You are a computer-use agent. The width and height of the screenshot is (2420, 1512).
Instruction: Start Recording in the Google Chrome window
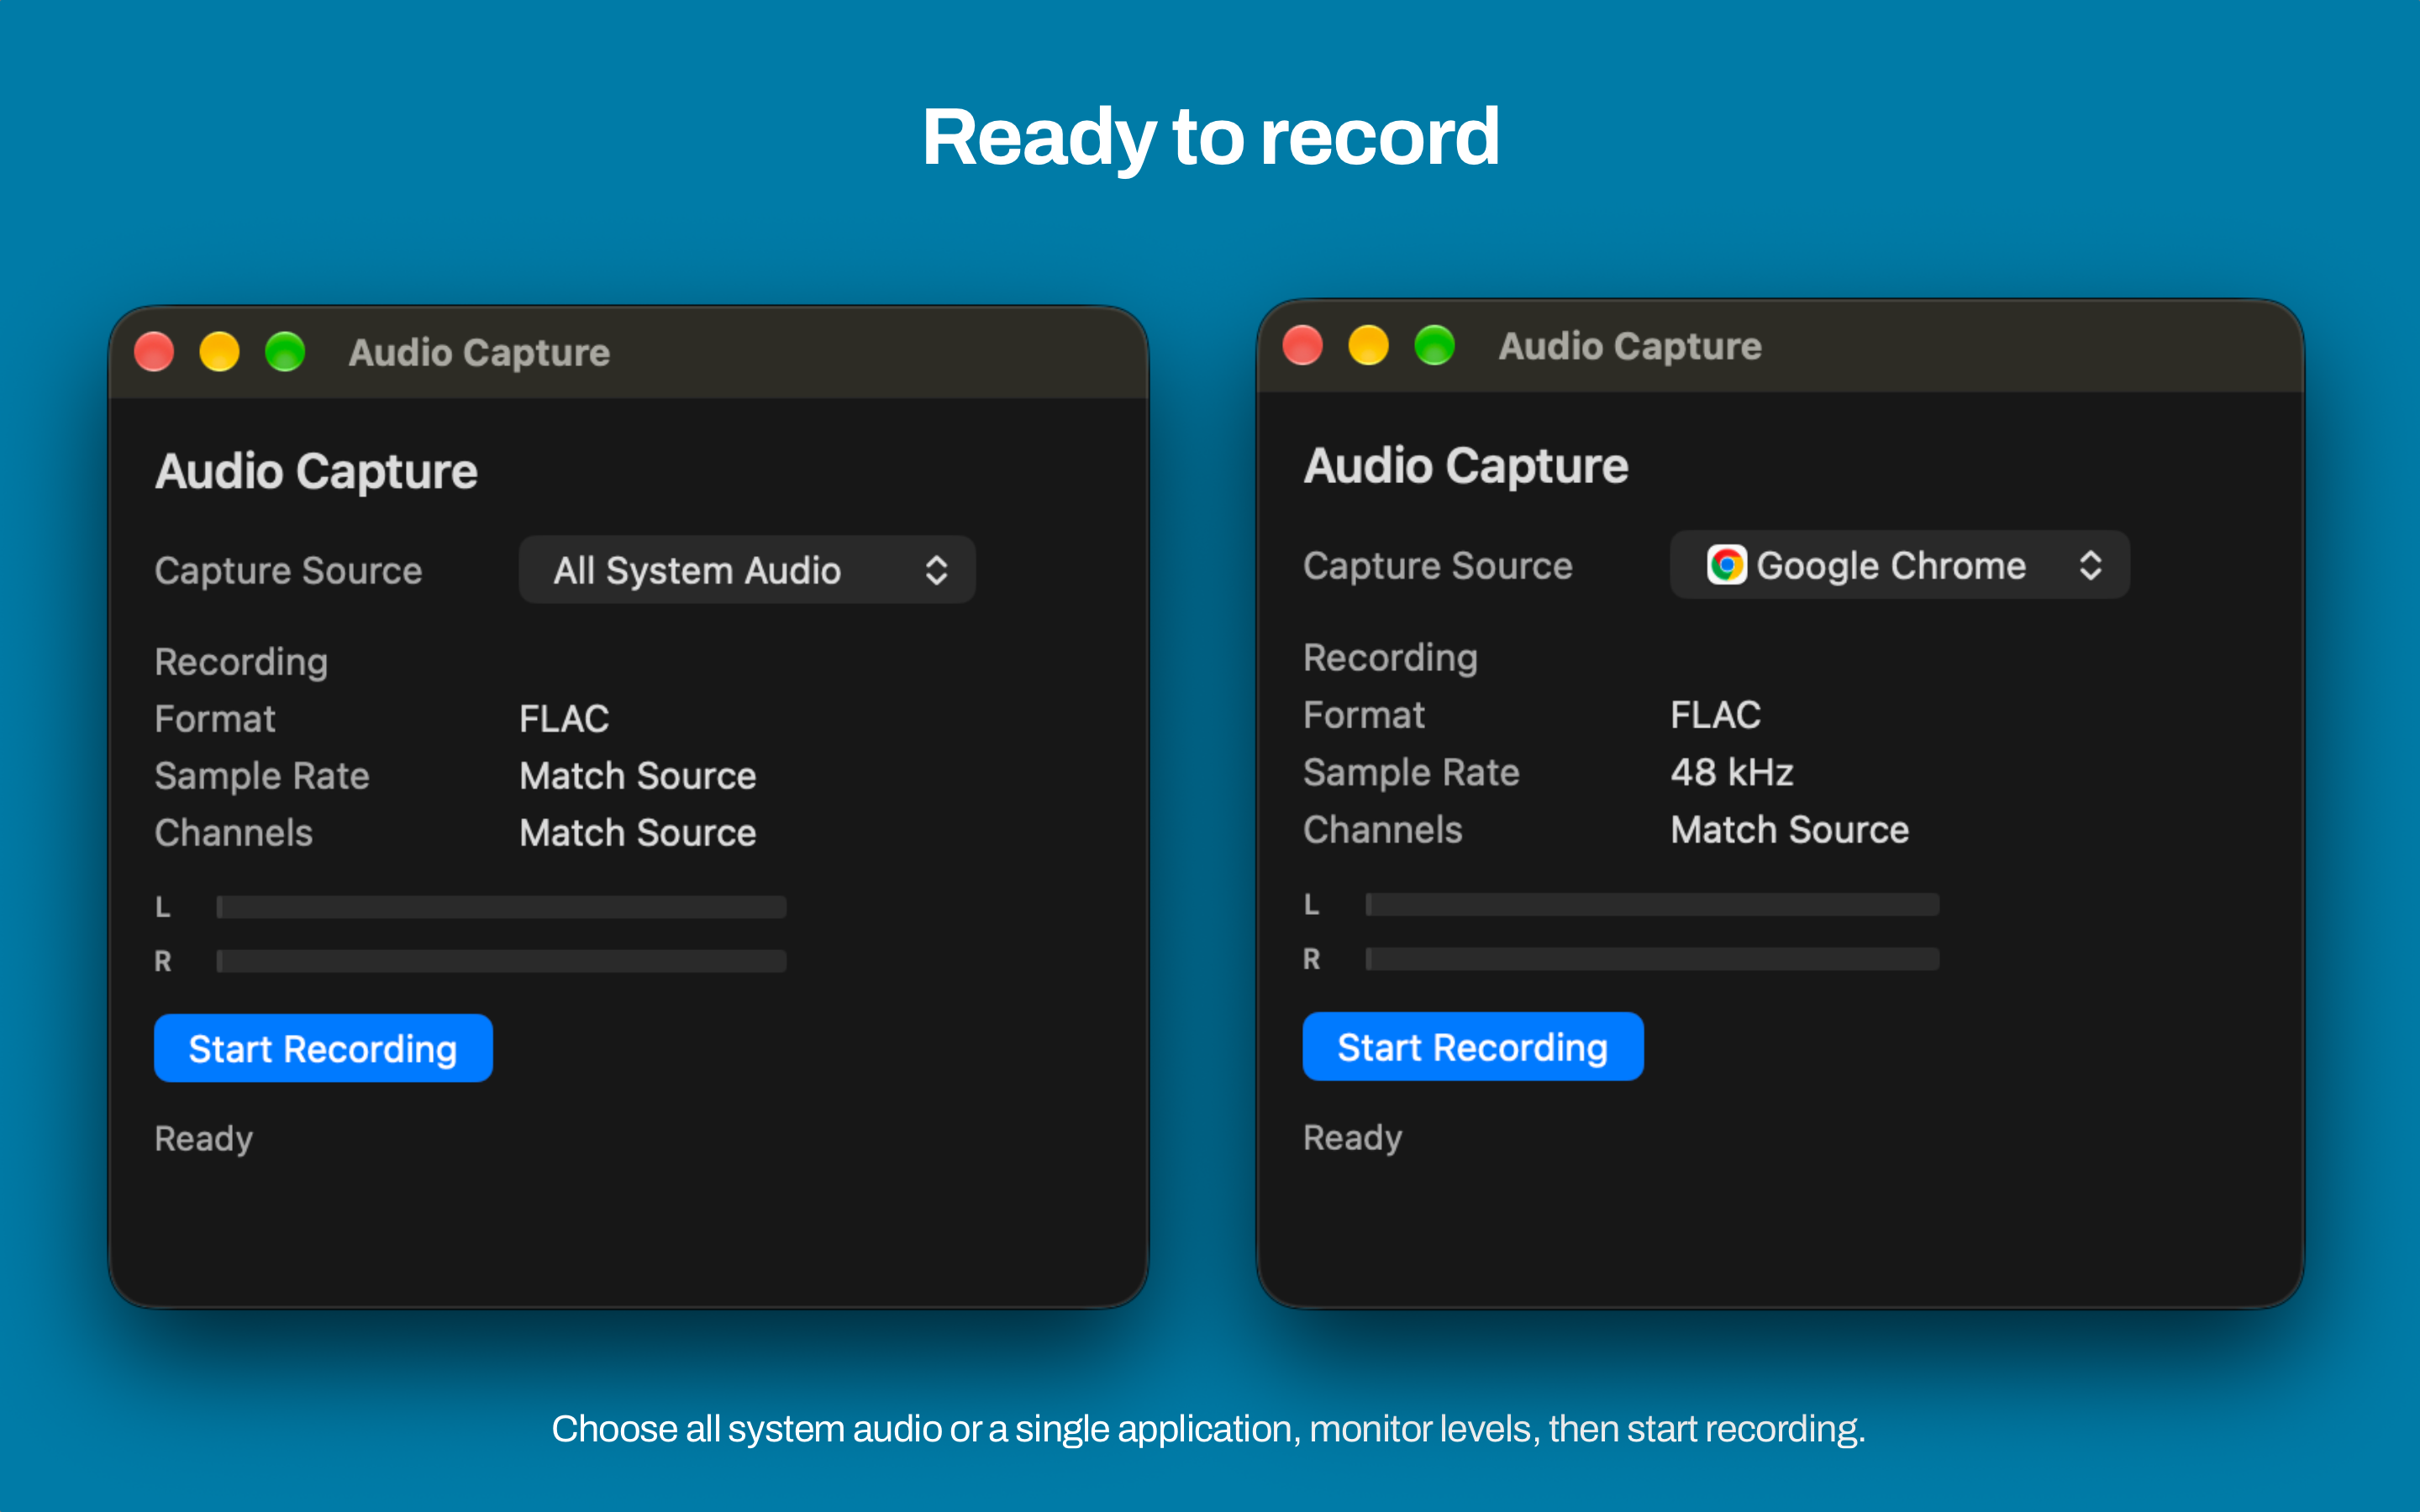click(1473, 1046)
